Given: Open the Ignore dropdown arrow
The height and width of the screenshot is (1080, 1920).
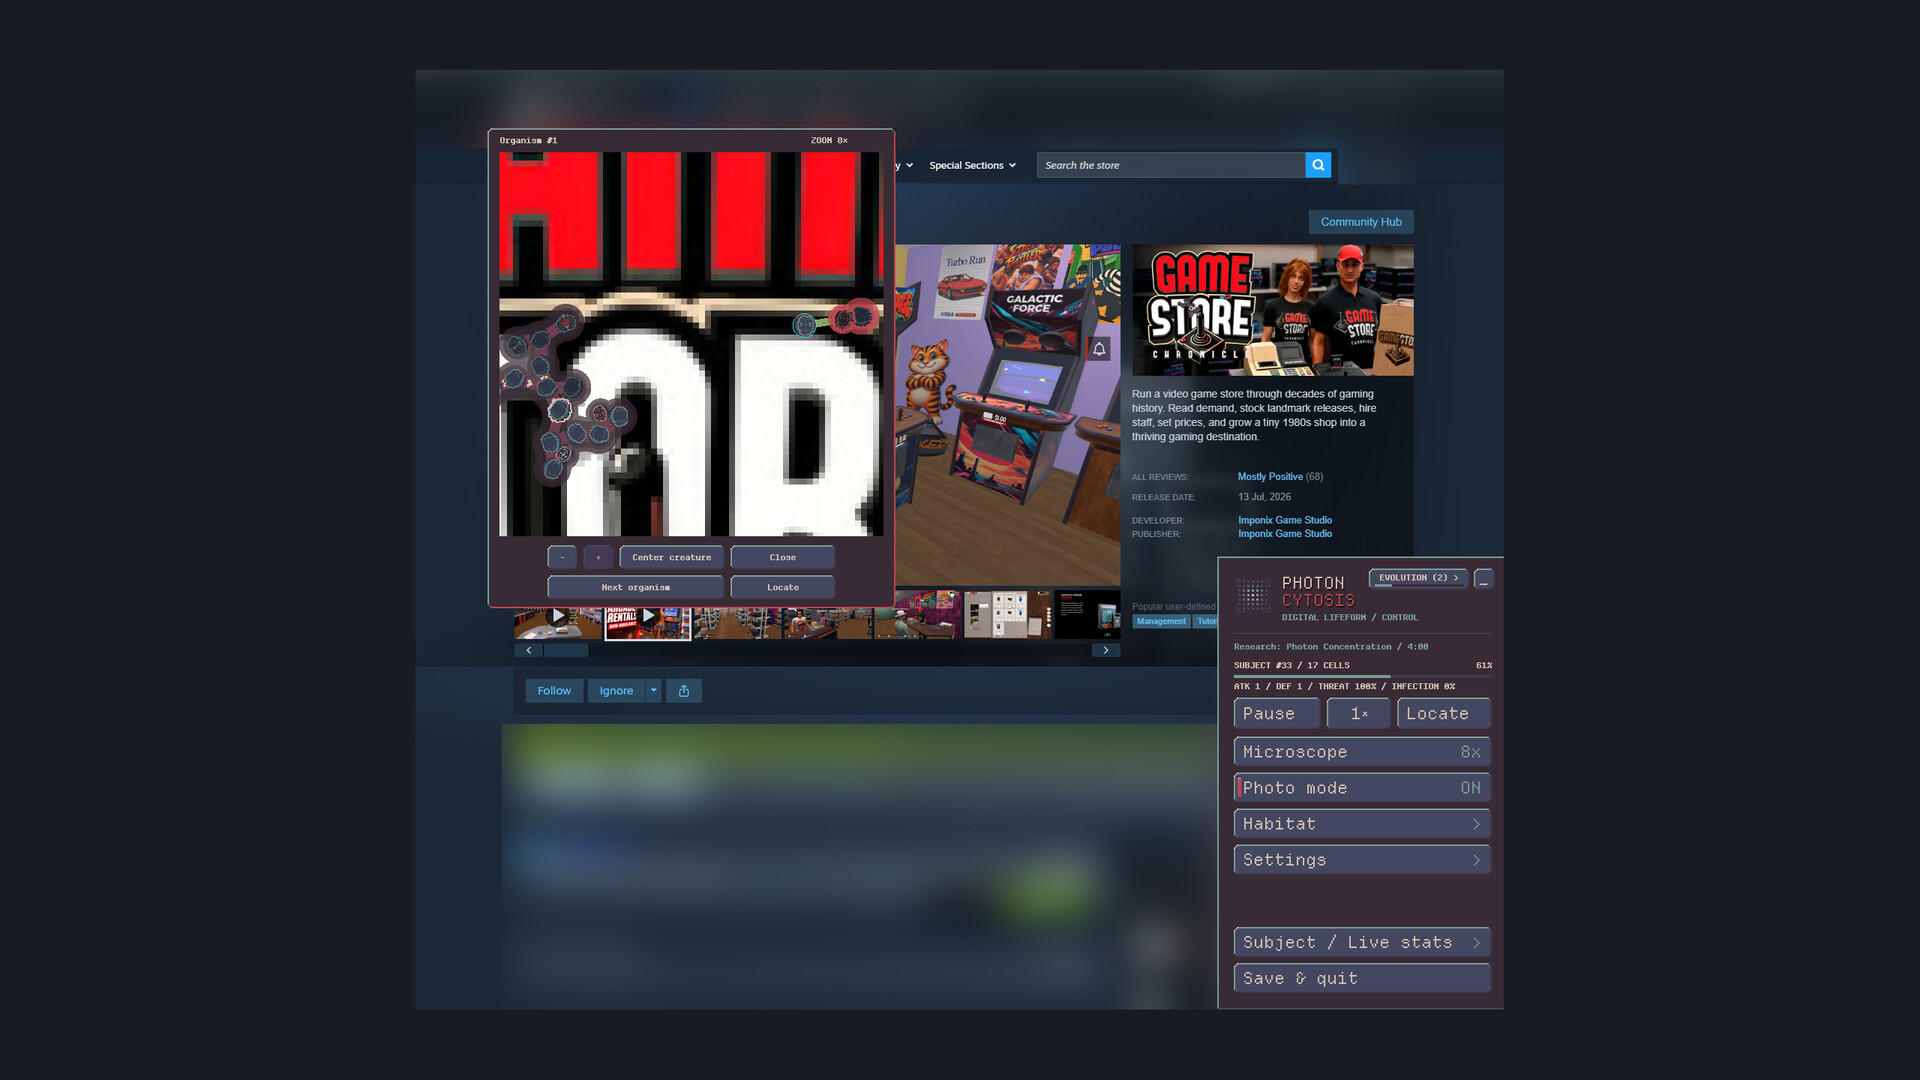Looking at the screenshot, I should pyautogui.click(x=654, y=691).
